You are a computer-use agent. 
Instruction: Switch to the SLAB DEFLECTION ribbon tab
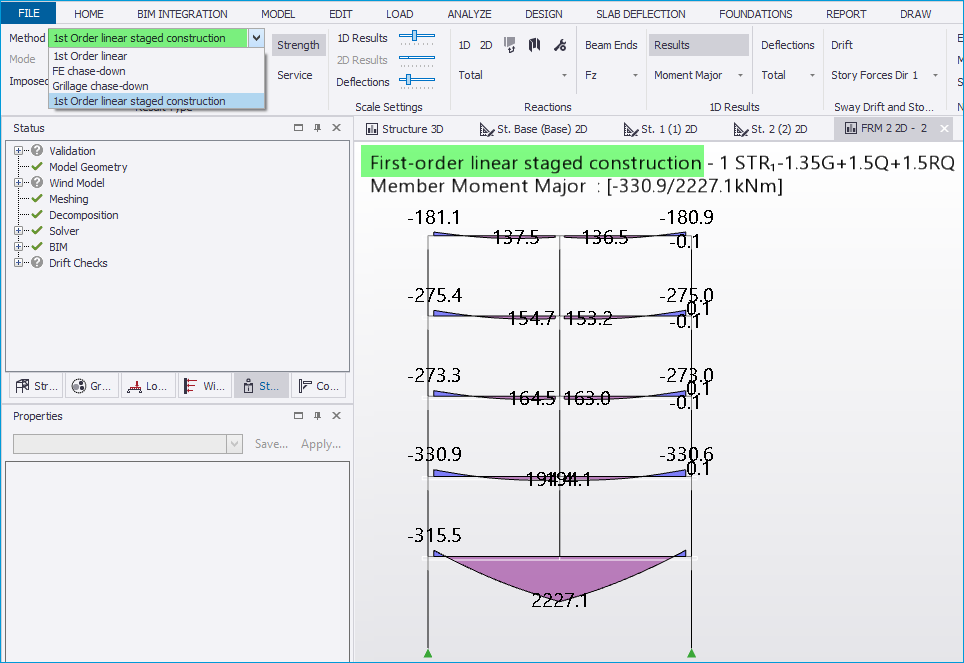click(640, 13)
